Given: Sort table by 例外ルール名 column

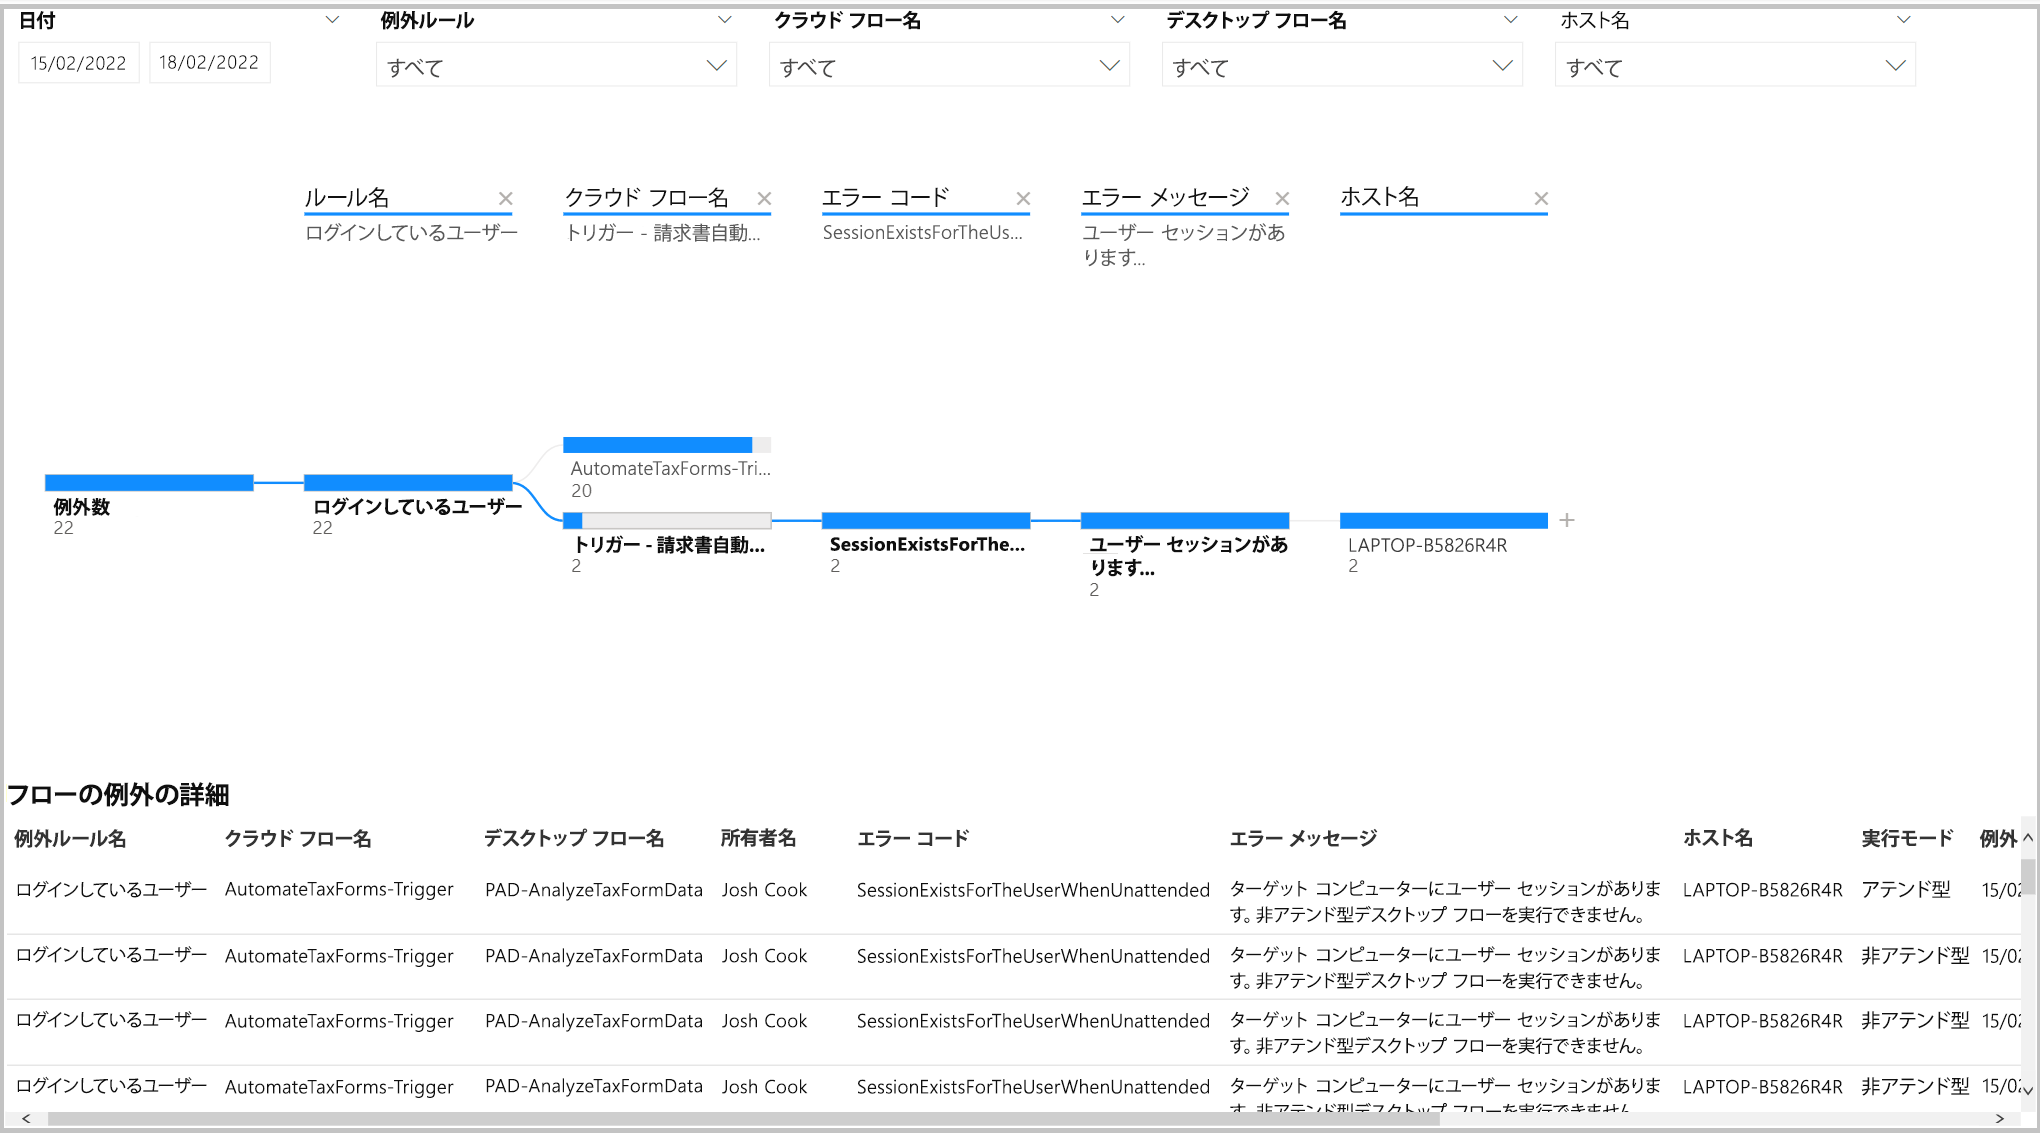Looking at the screenshot, I should [70, 838].
